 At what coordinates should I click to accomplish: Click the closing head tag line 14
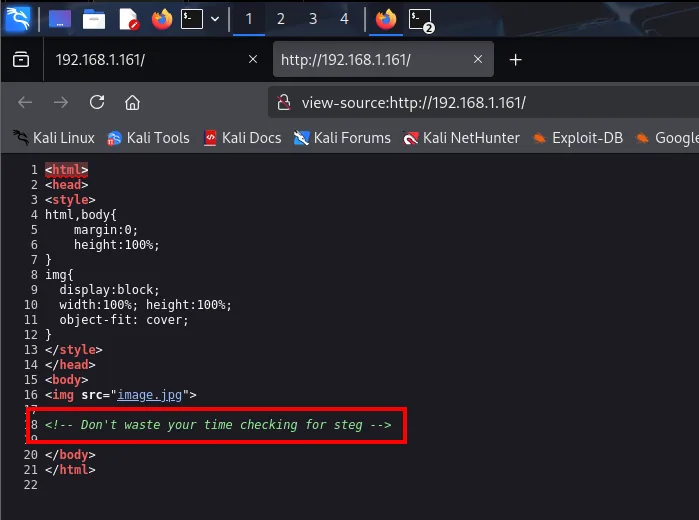point(70,365)
